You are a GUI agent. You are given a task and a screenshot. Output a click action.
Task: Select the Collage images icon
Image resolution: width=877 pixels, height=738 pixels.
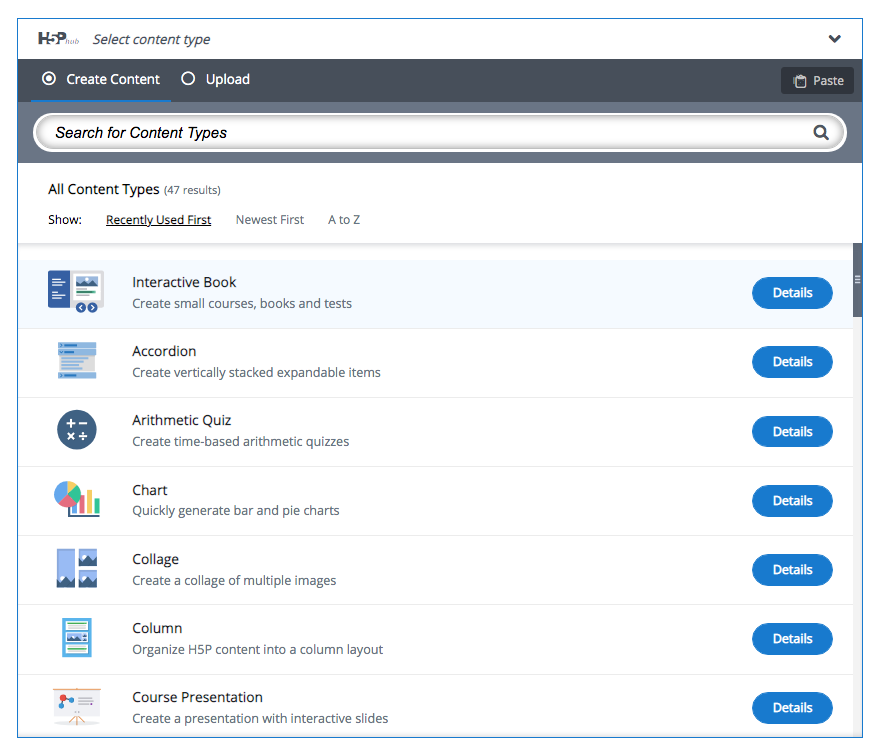pos(77,568)
